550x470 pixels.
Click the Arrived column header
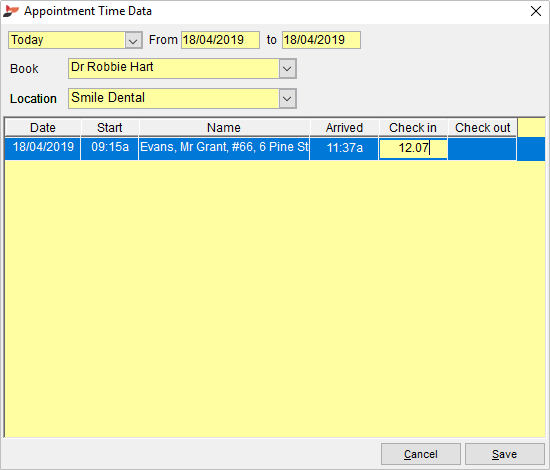pos(344,128)
